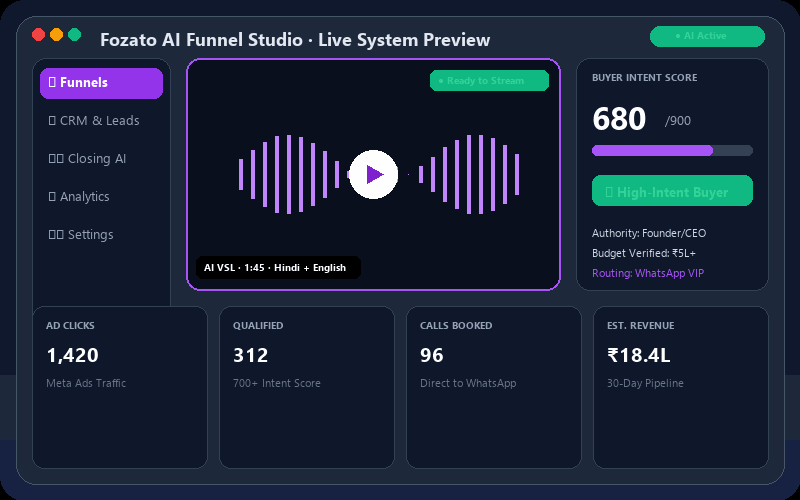
Task: Click the AI Active status badge
Action: point(707,36)
